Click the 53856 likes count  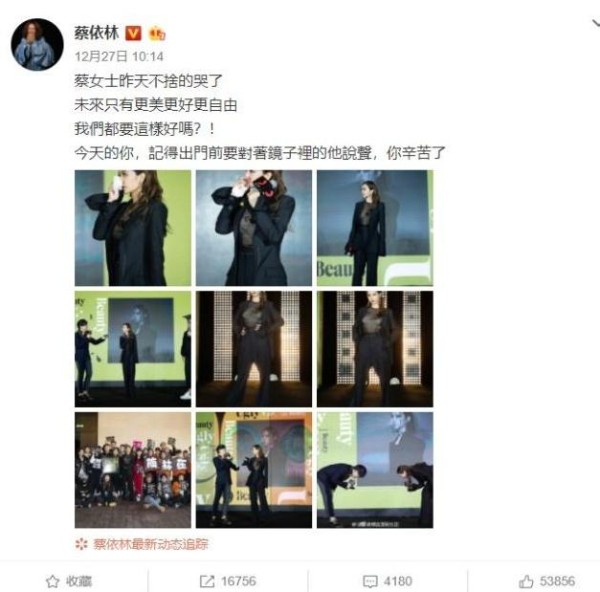[557, 581]
